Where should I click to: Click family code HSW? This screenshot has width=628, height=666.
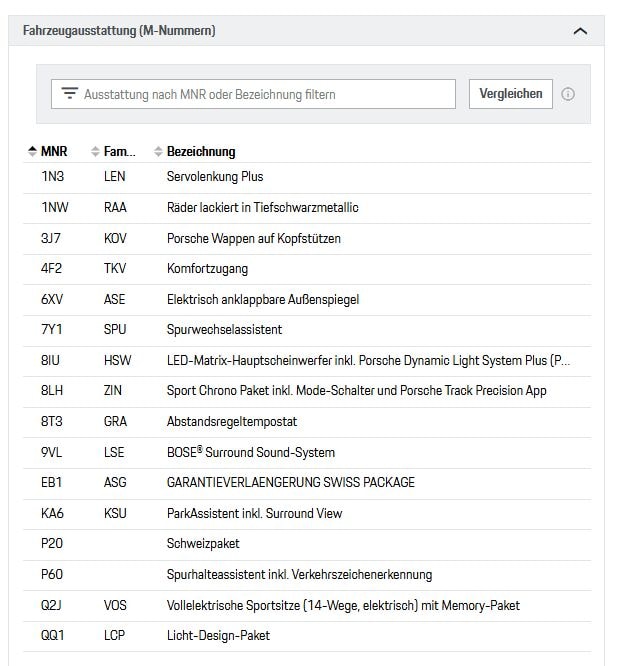[x=117, y=361]
